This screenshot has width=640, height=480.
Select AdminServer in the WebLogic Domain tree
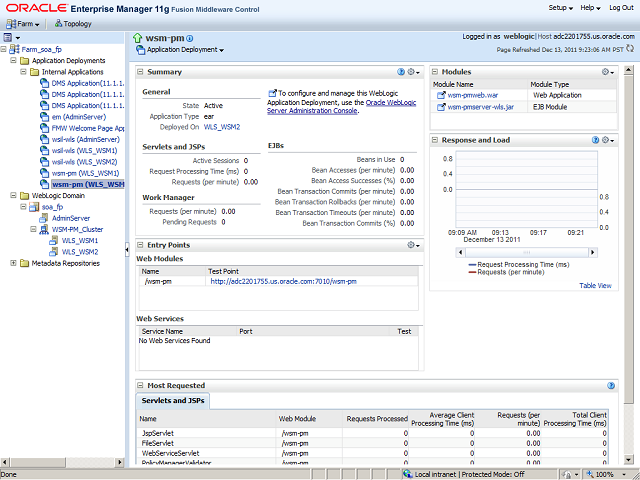pyautogui.click(x=70, y=217)
